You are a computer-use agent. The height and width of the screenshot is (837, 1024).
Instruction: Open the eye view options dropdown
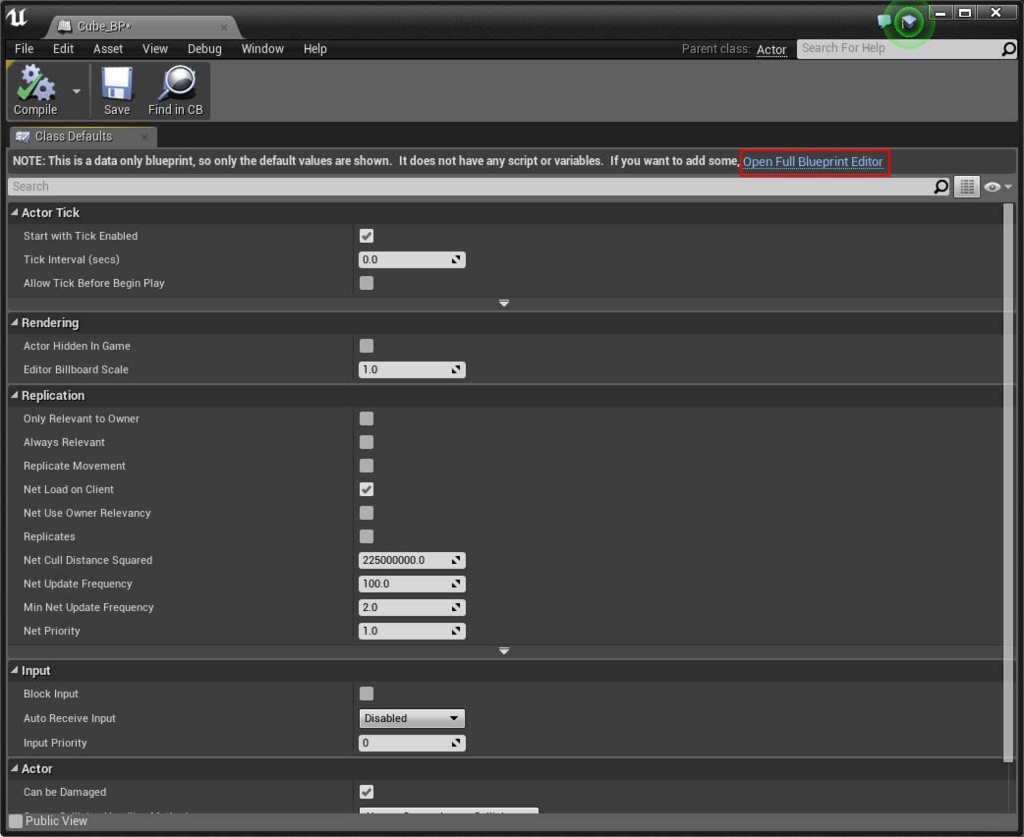point(998,187)
